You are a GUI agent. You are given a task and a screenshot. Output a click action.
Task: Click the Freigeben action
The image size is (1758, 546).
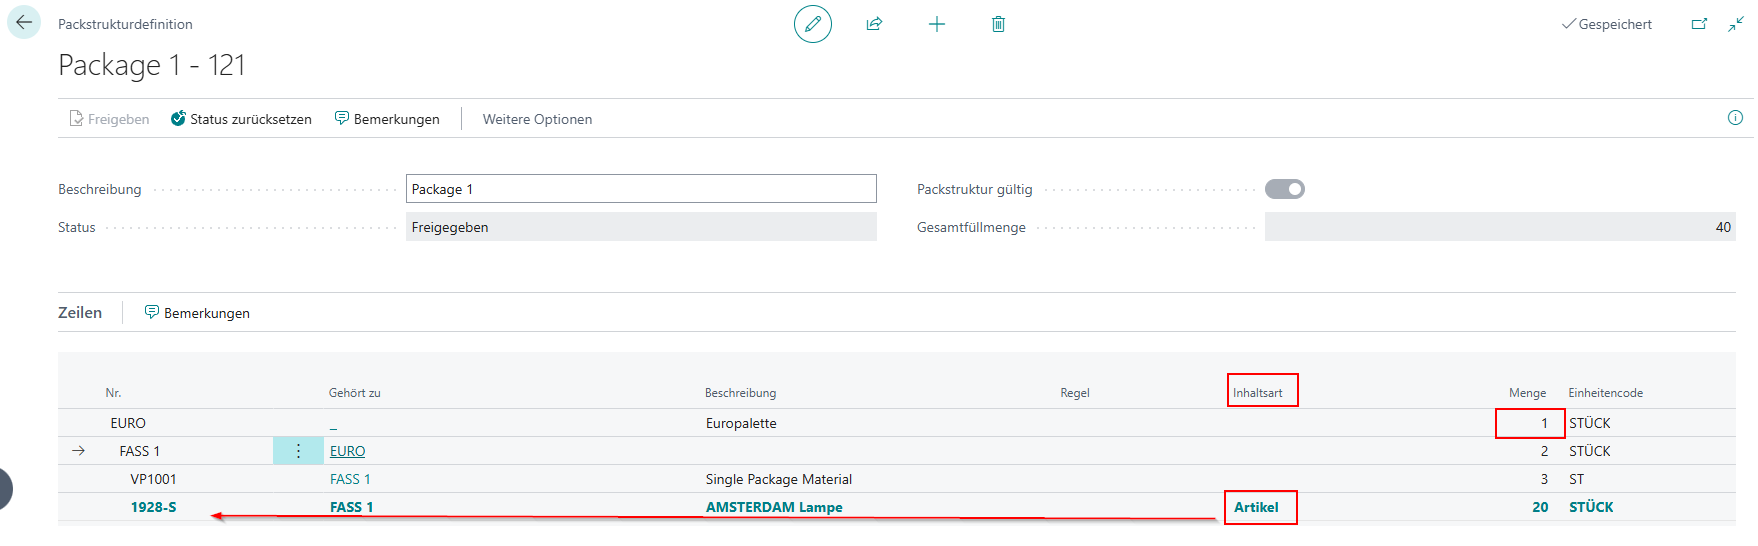(x=109, y=119)
